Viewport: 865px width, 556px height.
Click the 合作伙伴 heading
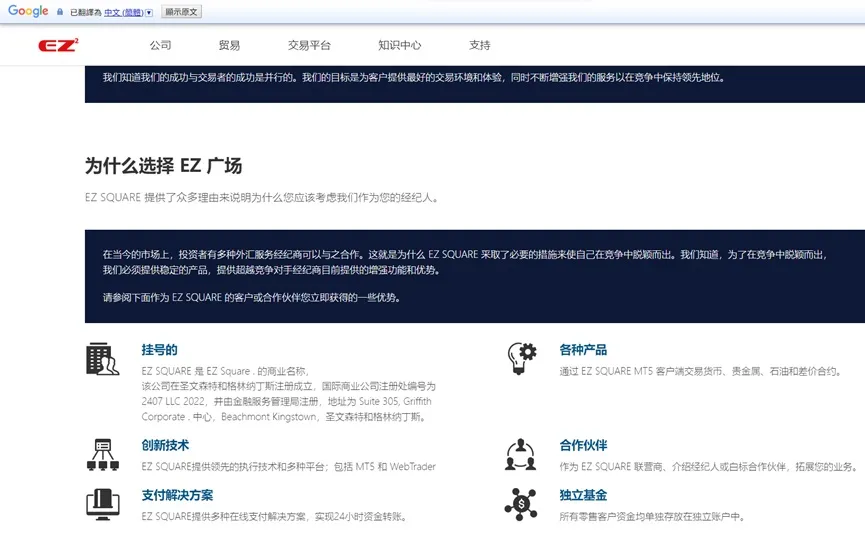pyautogui.click(x=583, y=445)
